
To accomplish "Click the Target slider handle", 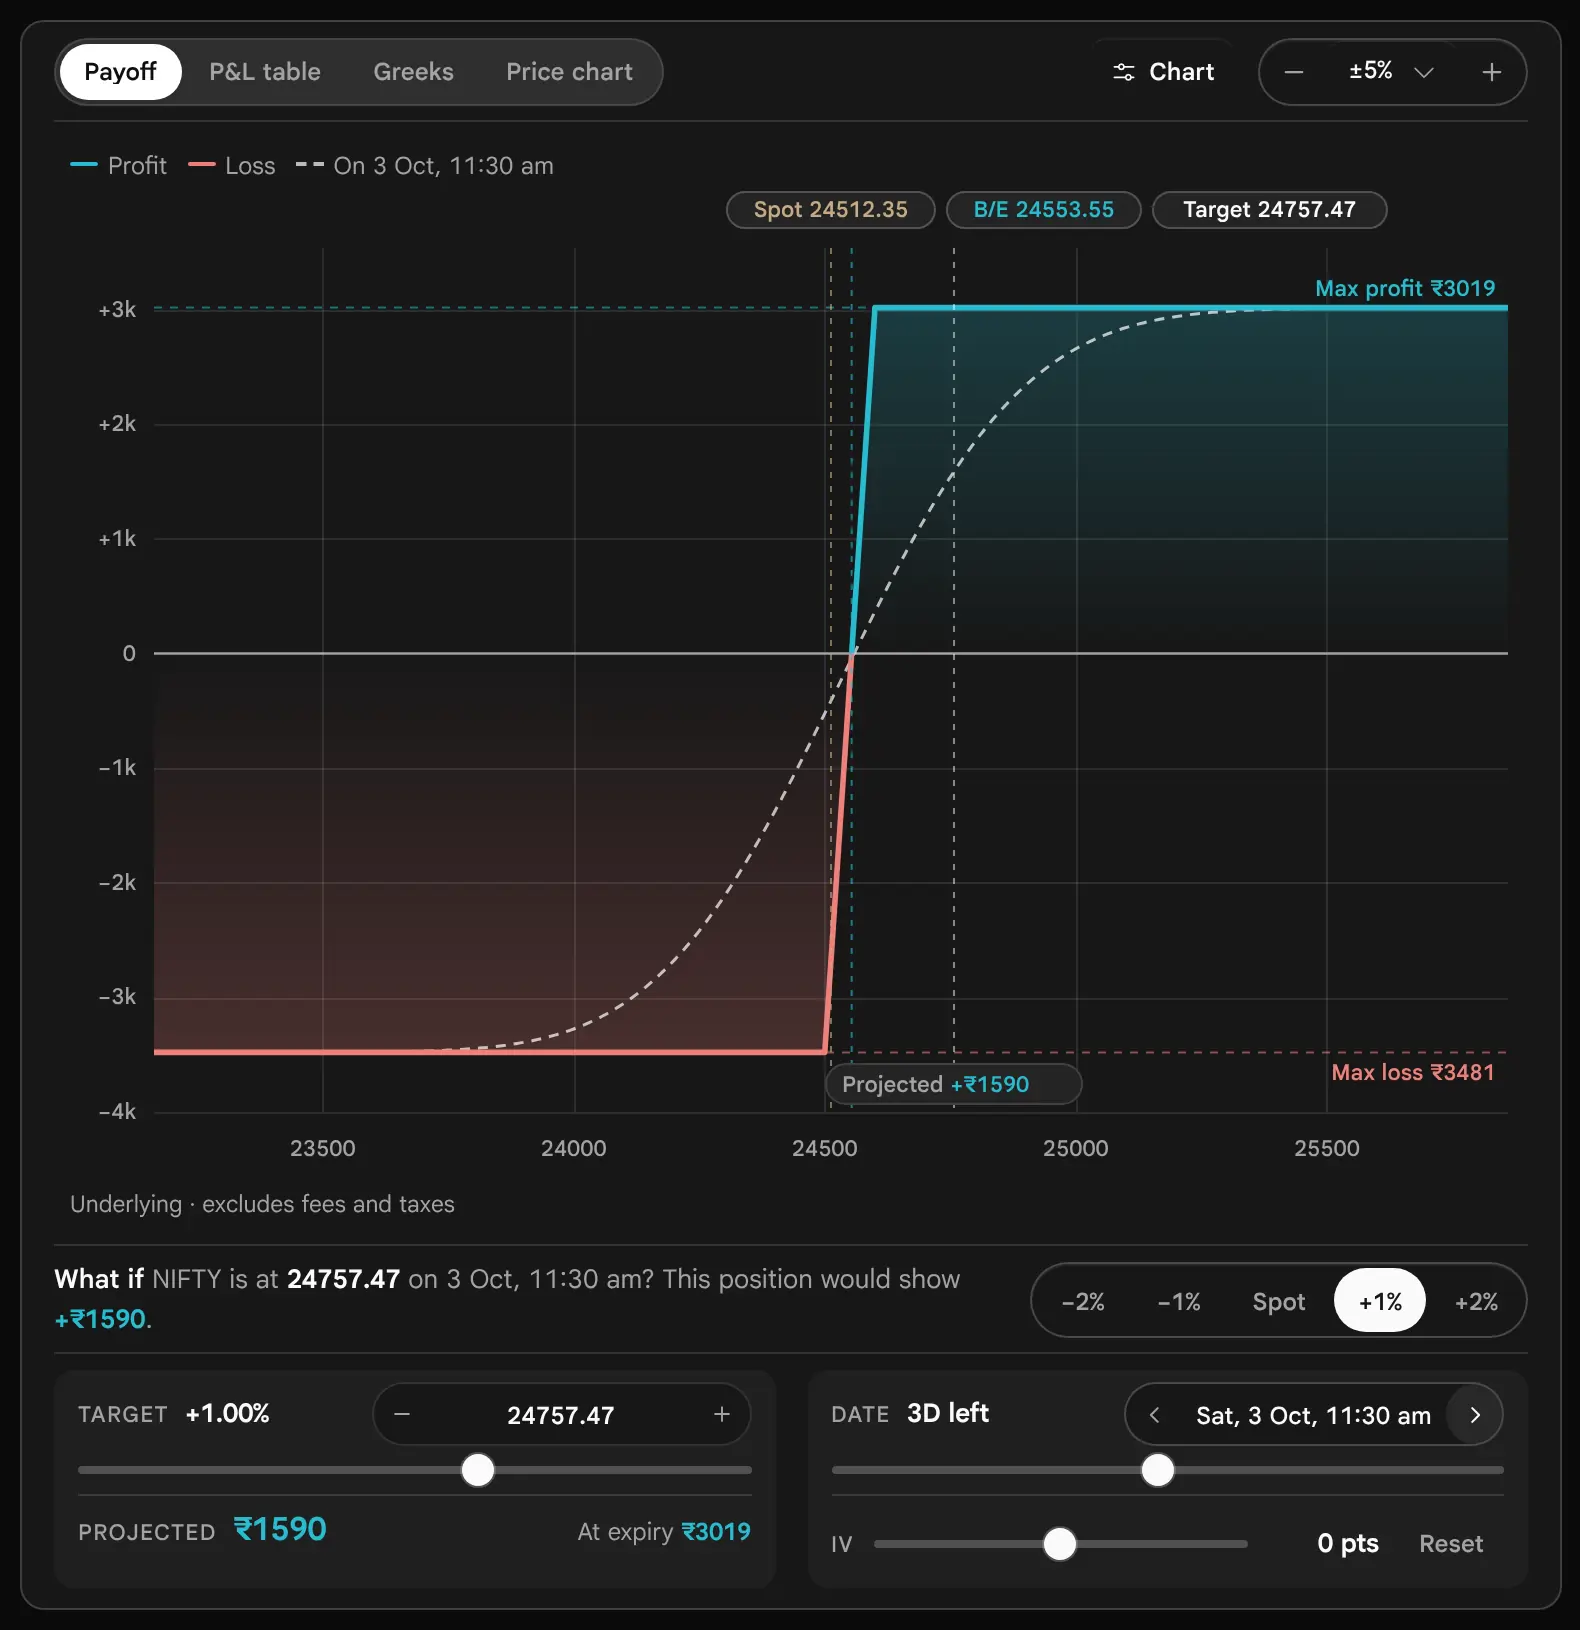I will point(478,1470).
